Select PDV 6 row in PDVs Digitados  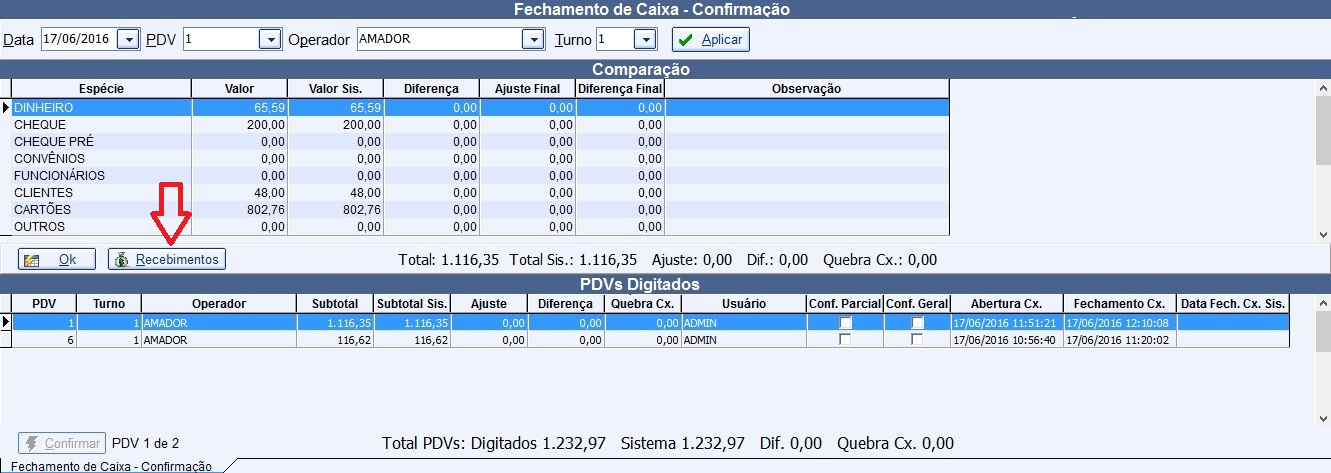pyautogui.click(x=200, y=340)
